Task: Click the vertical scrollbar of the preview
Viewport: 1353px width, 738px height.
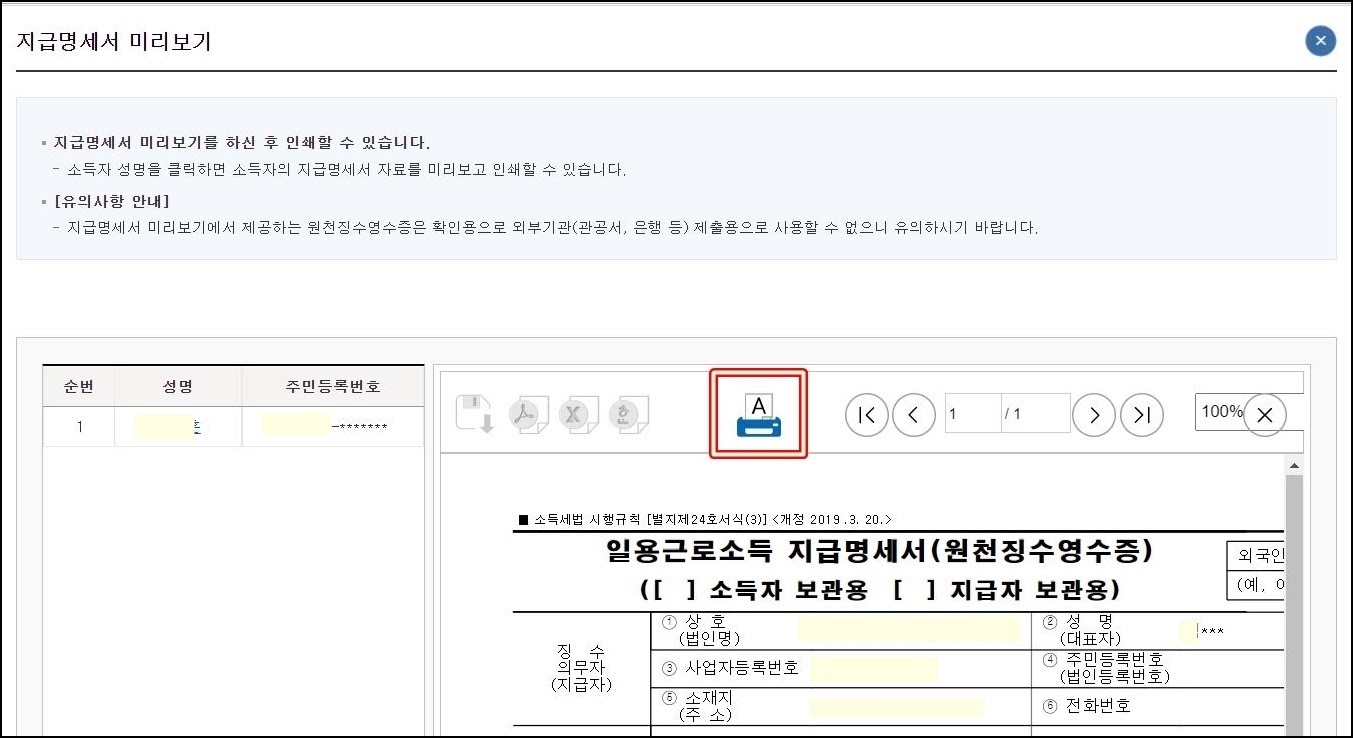Action: click(x=1295, y=605)
